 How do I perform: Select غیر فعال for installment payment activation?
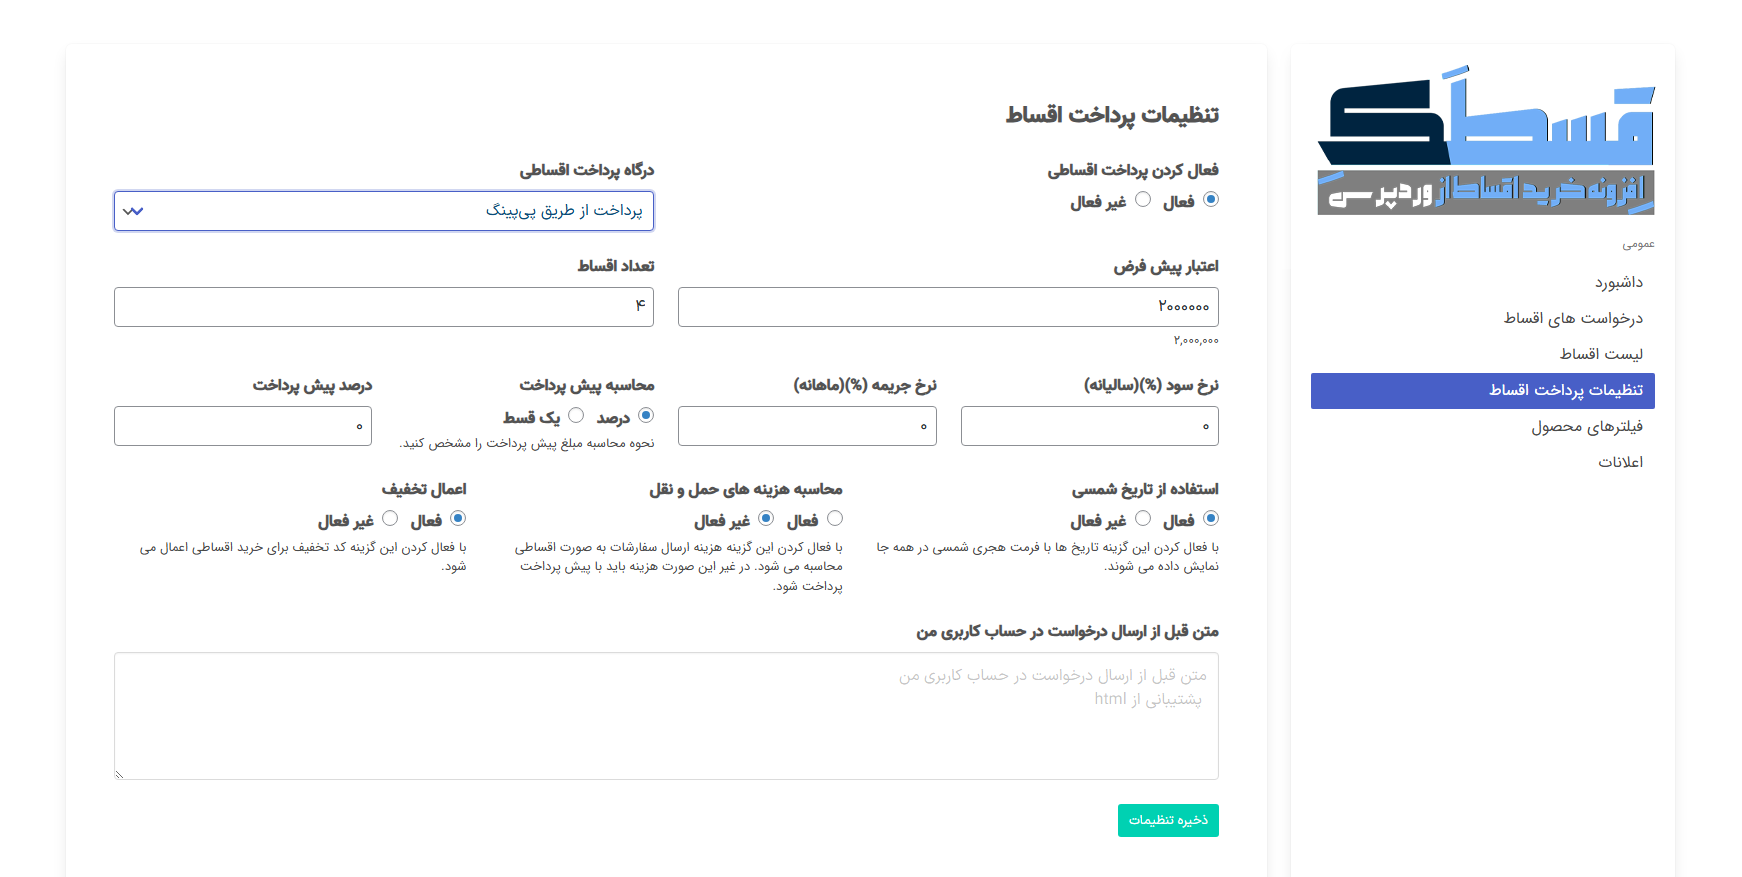point(1143,200)
